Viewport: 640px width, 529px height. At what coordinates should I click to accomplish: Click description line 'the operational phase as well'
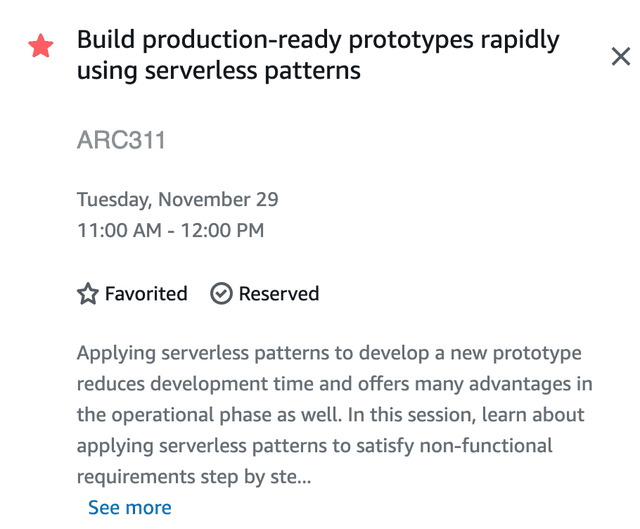[x=331, y=415]
